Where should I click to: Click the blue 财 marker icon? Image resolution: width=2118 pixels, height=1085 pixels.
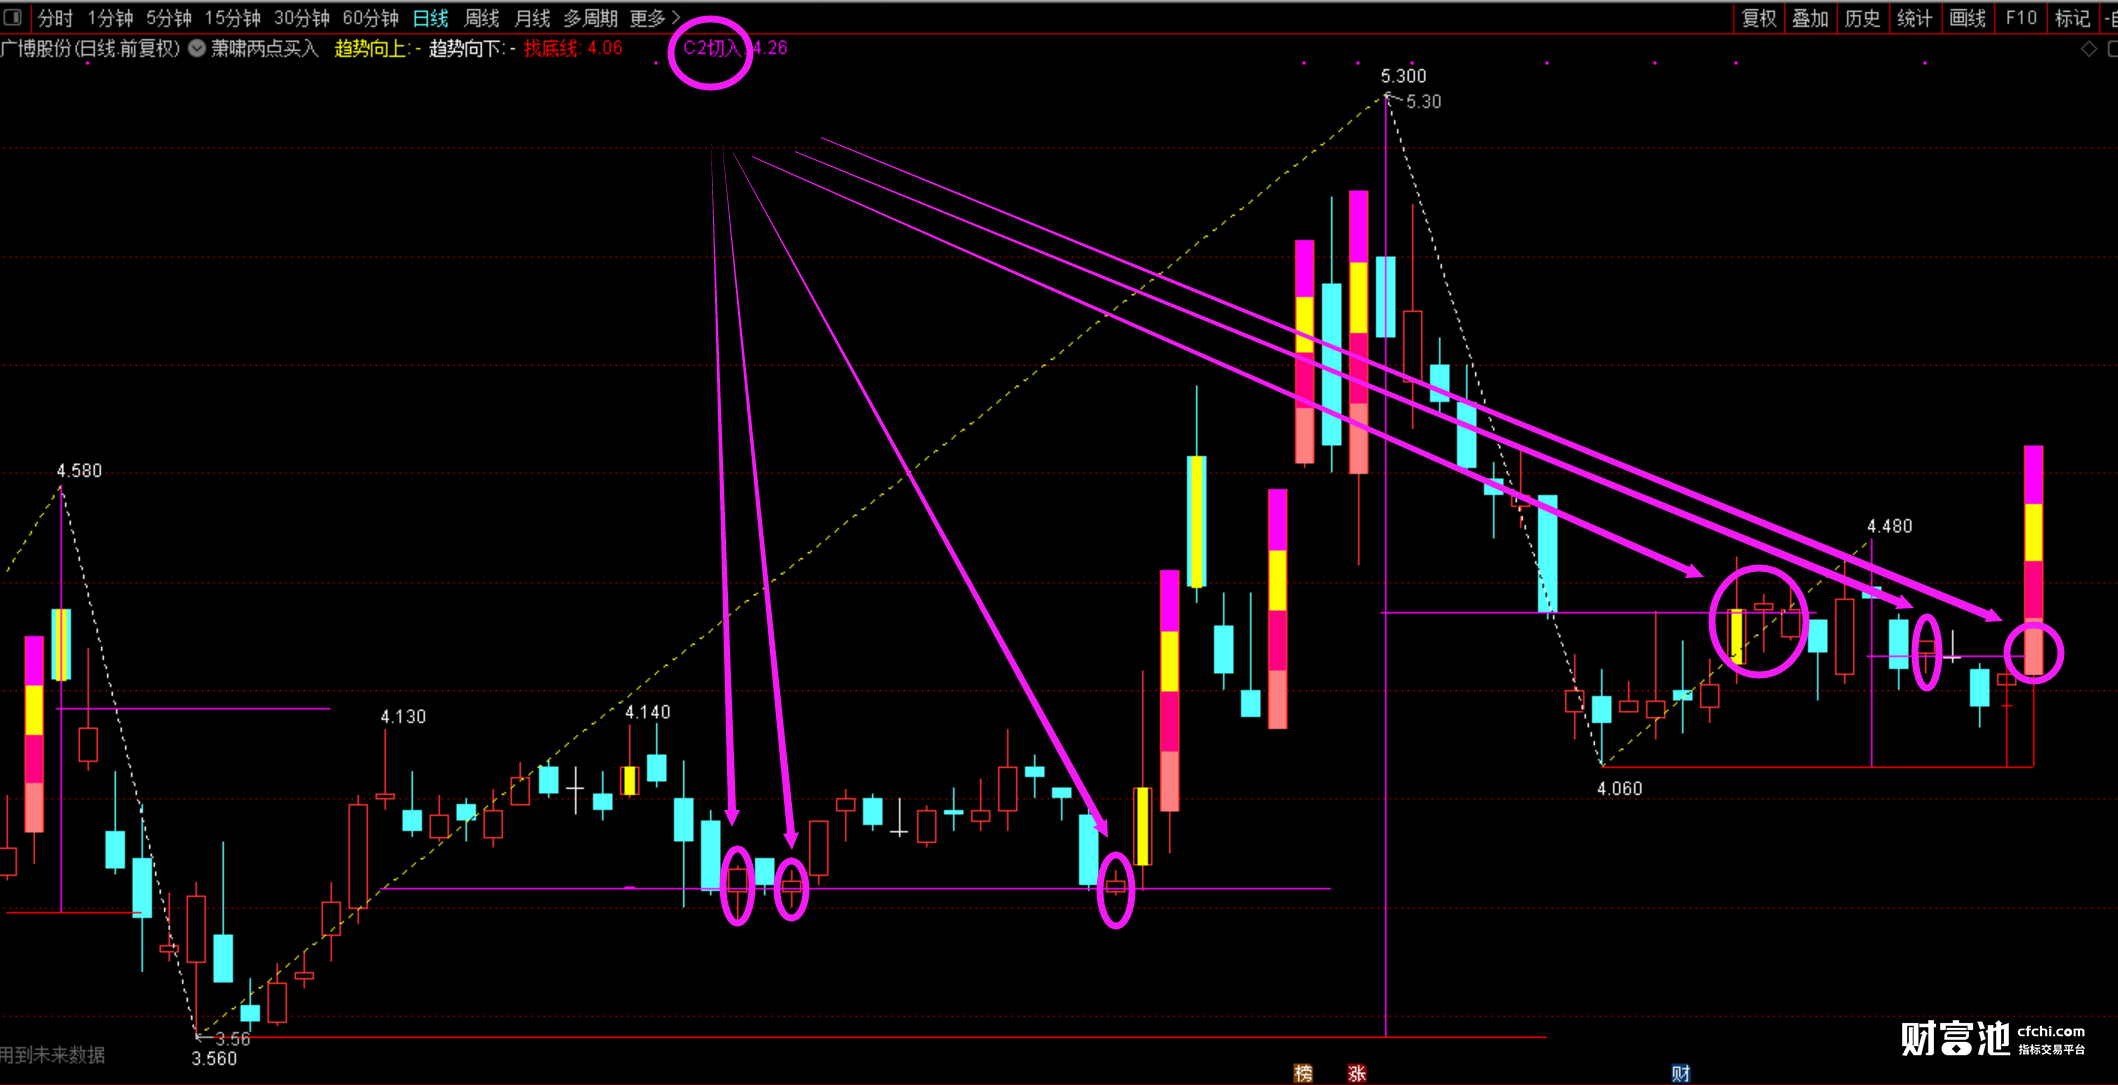1680,1073
